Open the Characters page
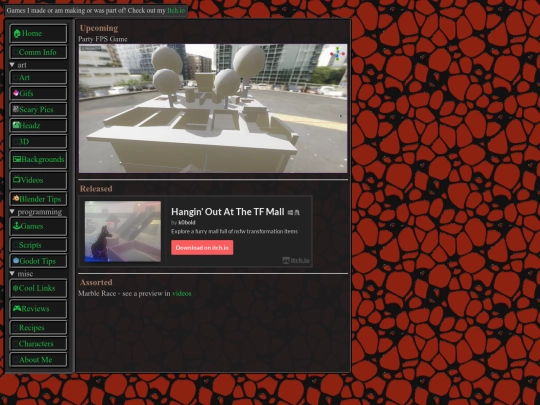The image size is (540, 405). pos(38,344)
